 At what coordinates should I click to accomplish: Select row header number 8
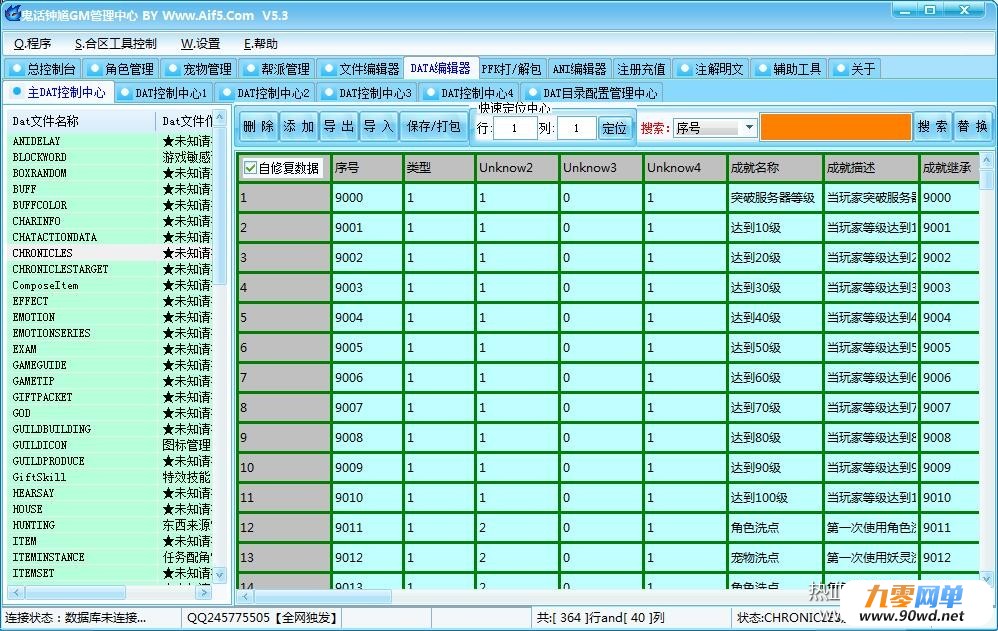tap(284, 408)
